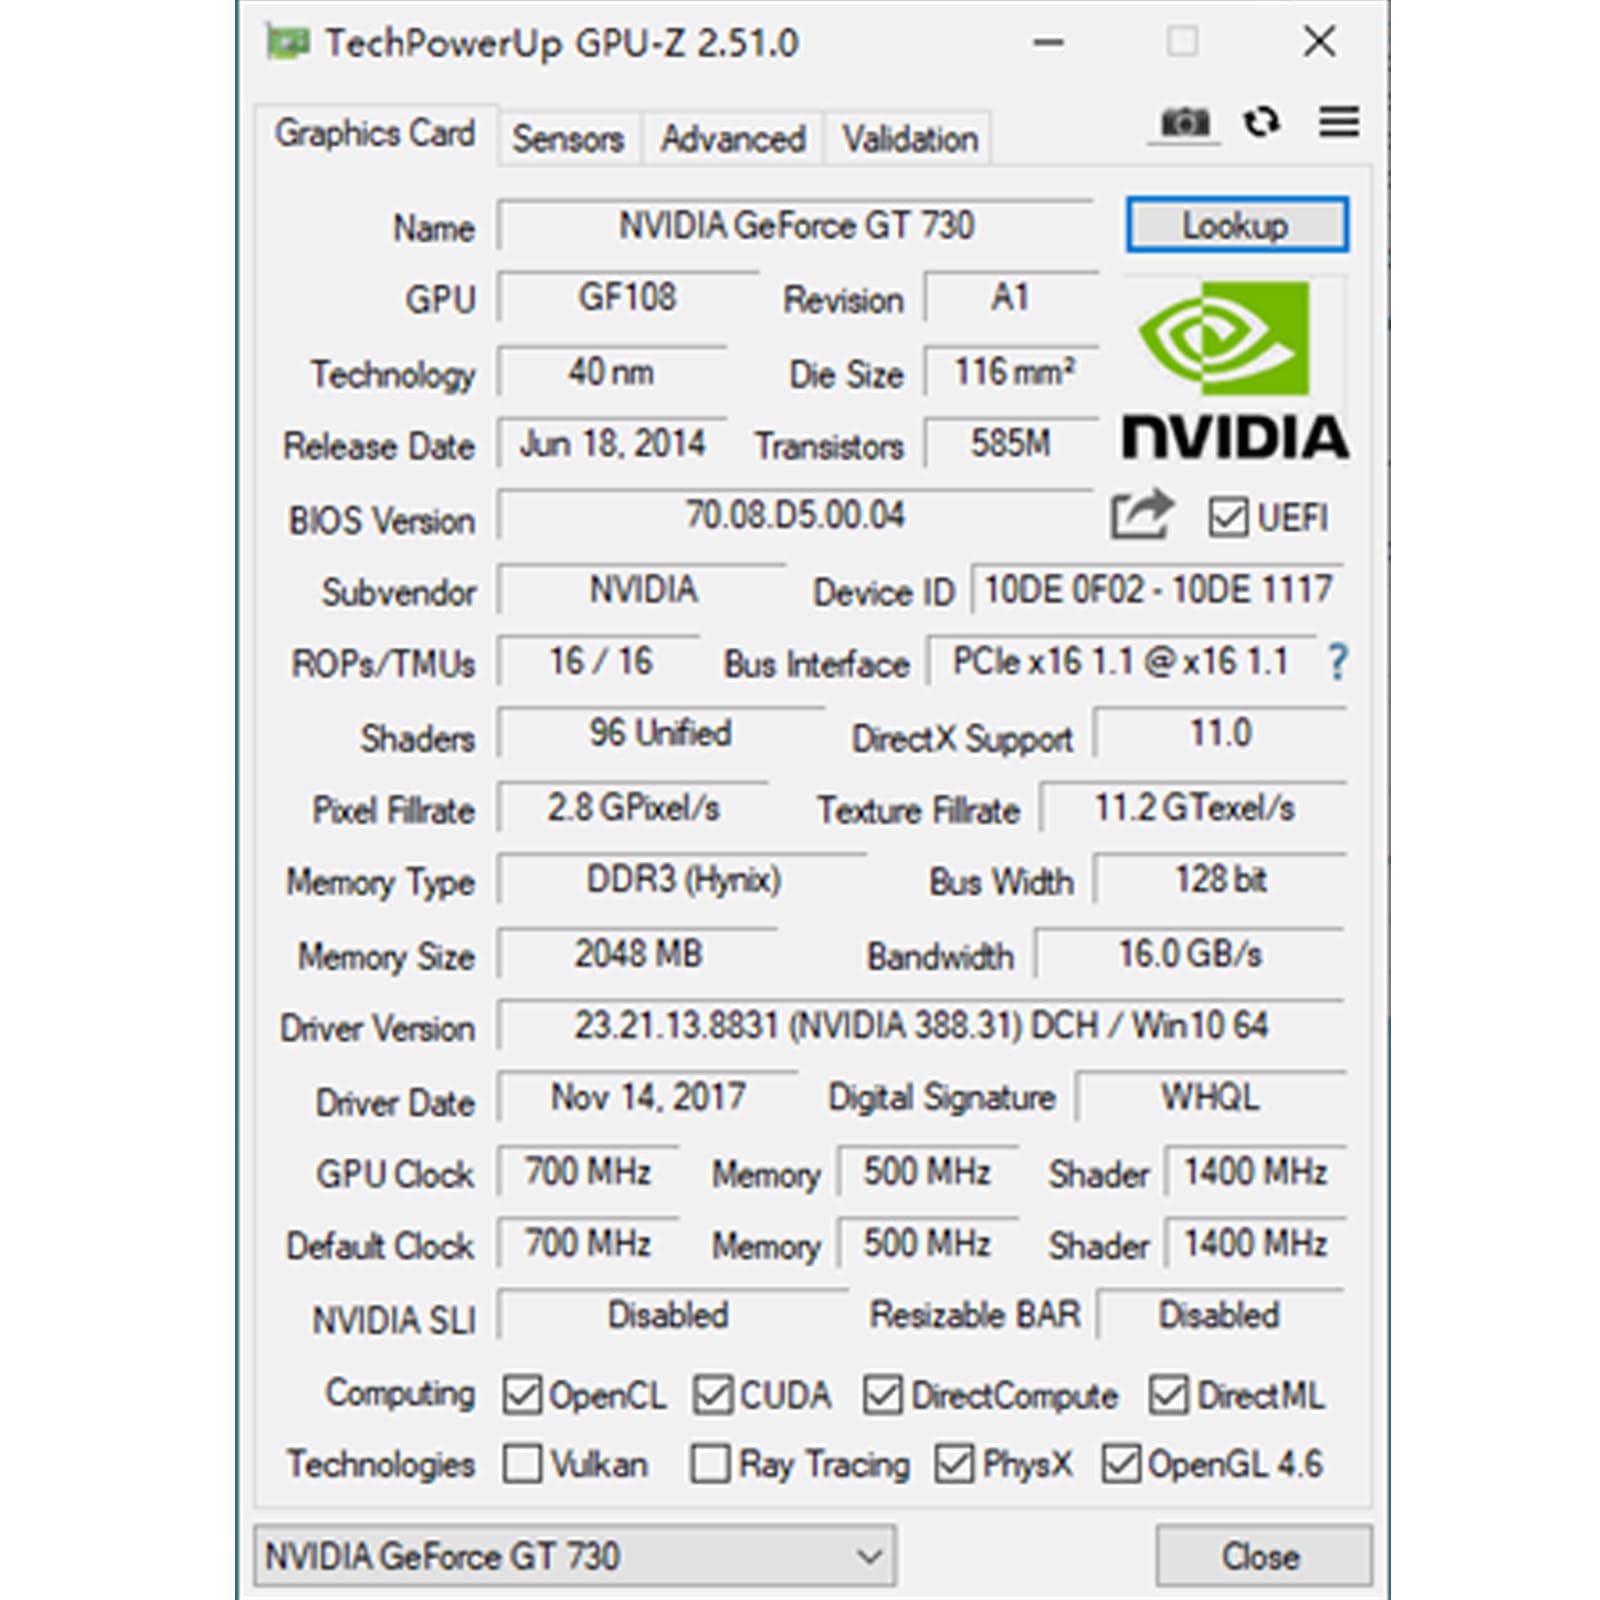1600x1600 pixels.
Task: Toggle the PhysX checkbox
Action: coord(954,1464)
